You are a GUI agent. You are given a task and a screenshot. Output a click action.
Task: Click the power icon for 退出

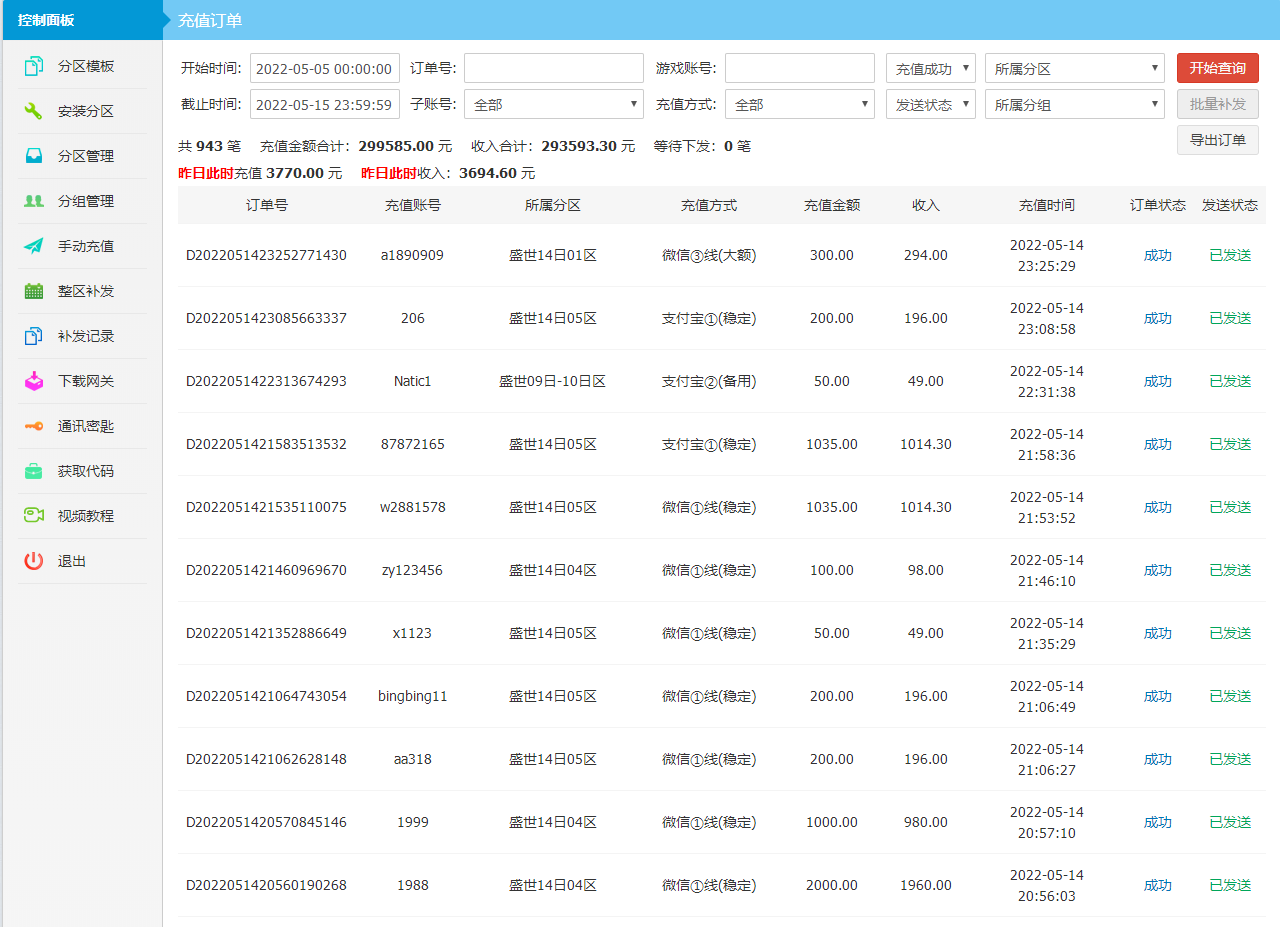click(x=34, y=561)
